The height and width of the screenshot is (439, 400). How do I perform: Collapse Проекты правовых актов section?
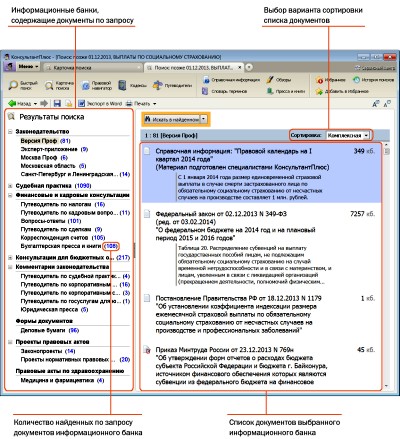(10, 342)
